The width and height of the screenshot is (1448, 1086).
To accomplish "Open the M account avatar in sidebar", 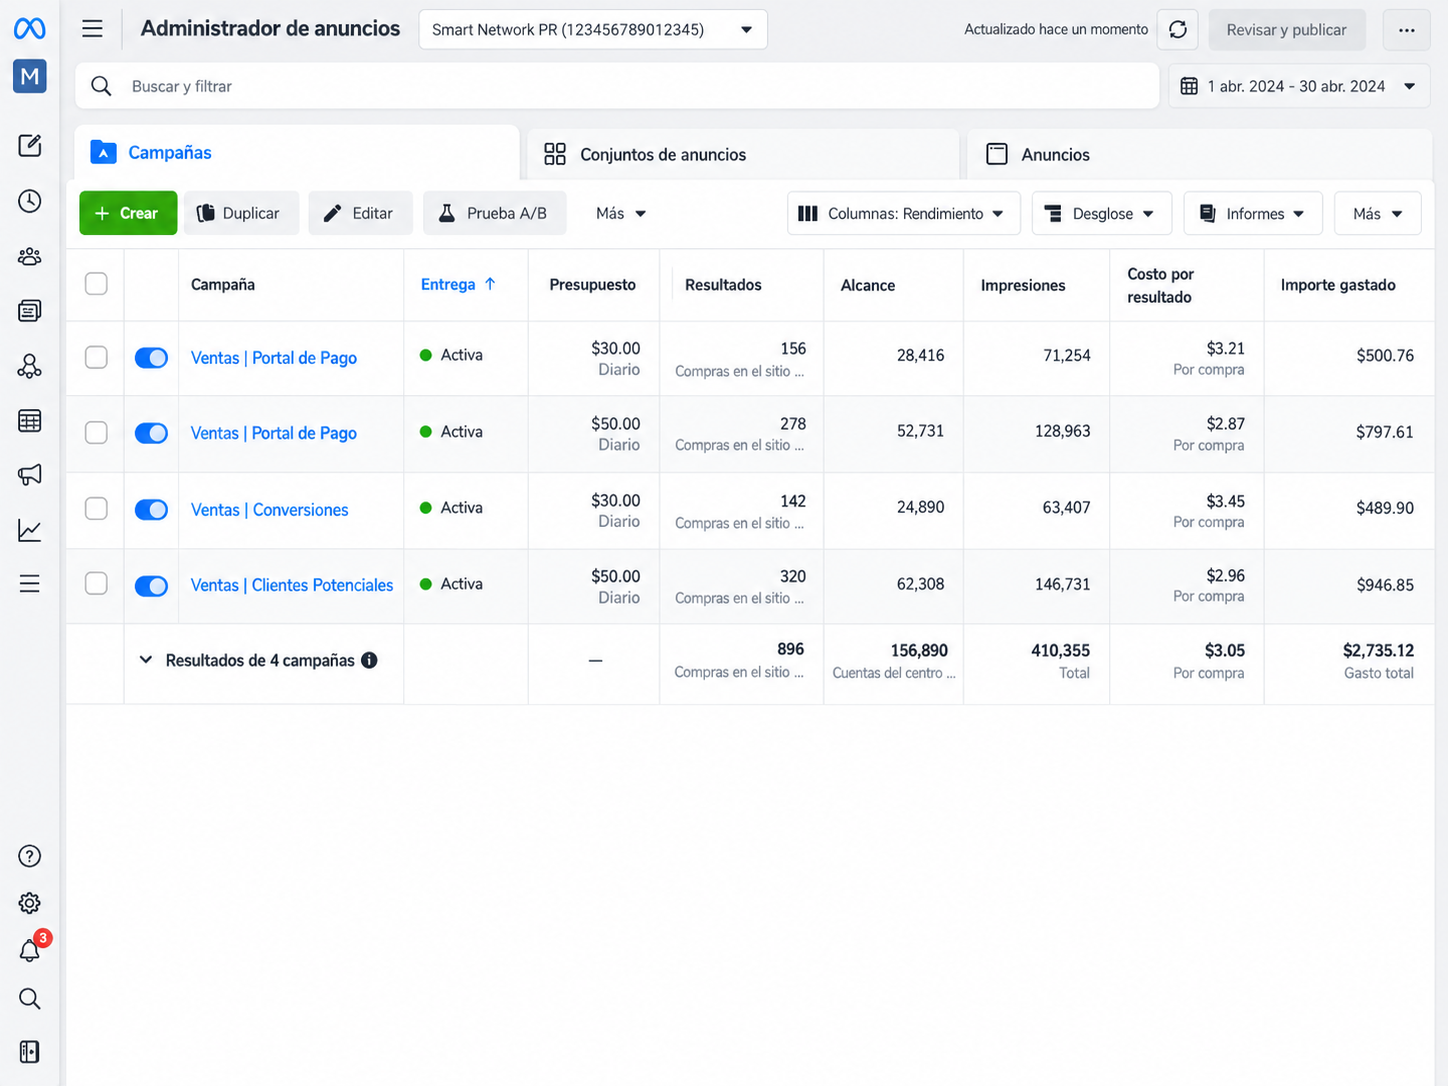I will (30, 76).
